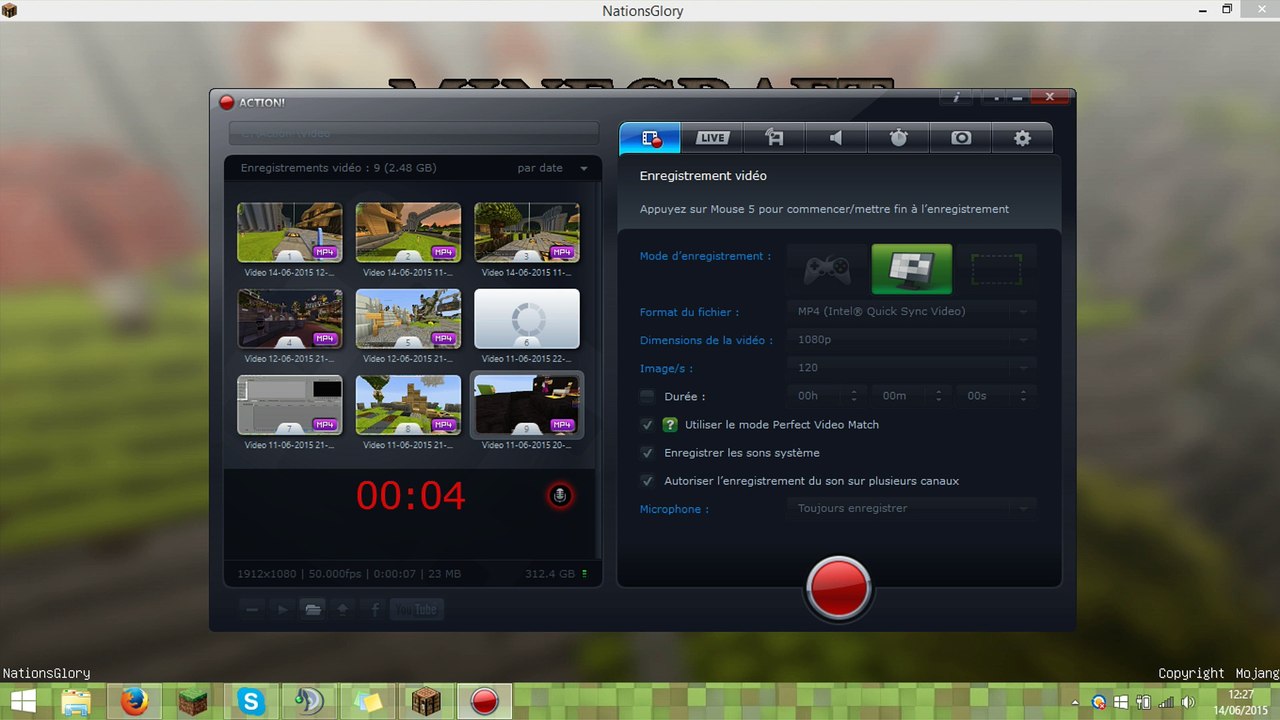Toggle 'Enregistrer les sons système' checkbox
This screenshot has width=1280, height=720.
click(647, 453)
